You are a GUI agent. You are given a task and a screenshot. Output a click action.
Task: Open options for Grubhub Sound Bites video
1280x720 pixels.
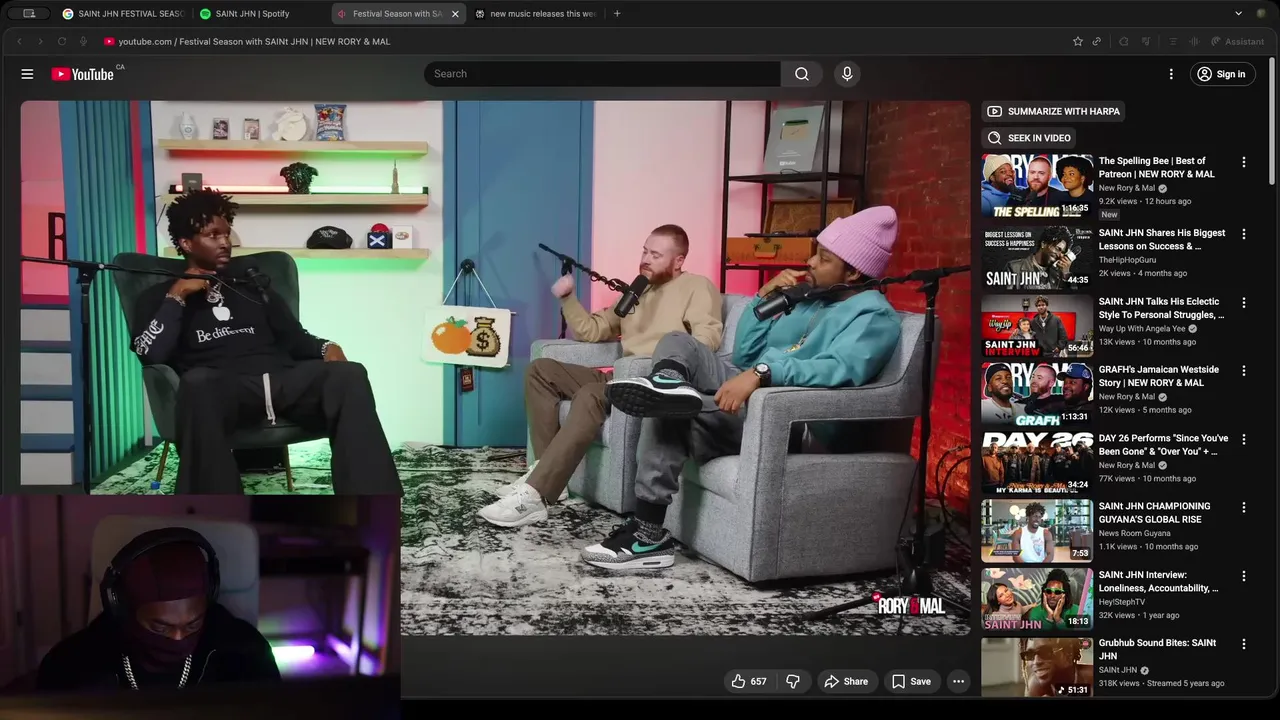(1244, 645)
